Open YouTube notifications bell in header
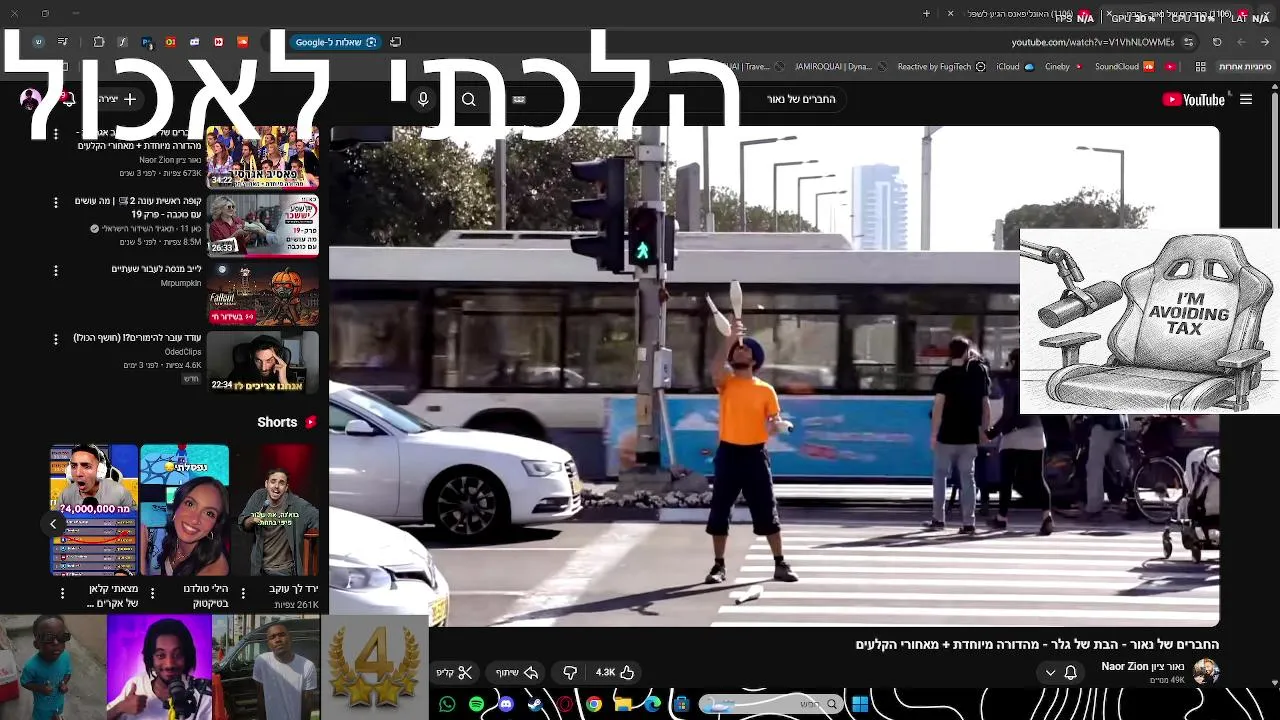Screen dimensions: 1280x720 coord(68,99)
